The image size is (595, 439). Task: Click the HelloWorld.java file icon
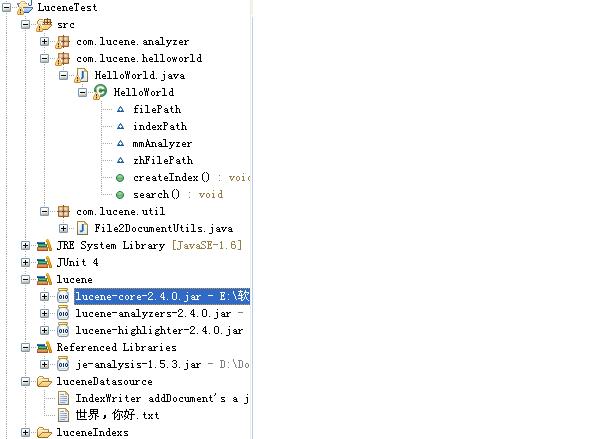tap(82, 76)
